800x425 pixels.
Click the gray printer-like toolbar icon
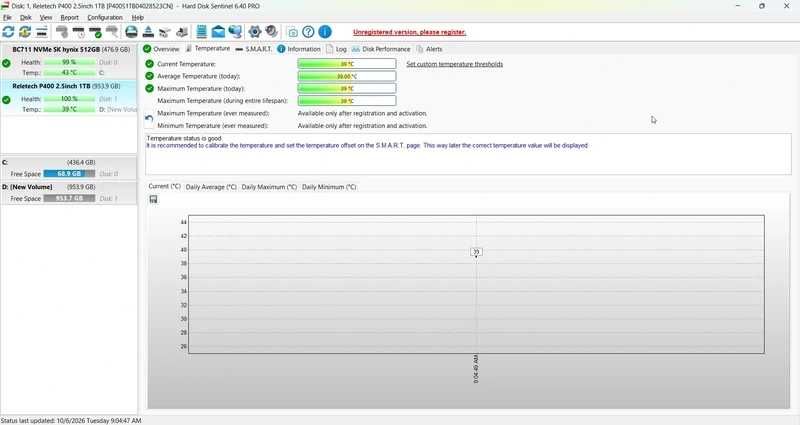pyautogui.click(x=182, y=32)
